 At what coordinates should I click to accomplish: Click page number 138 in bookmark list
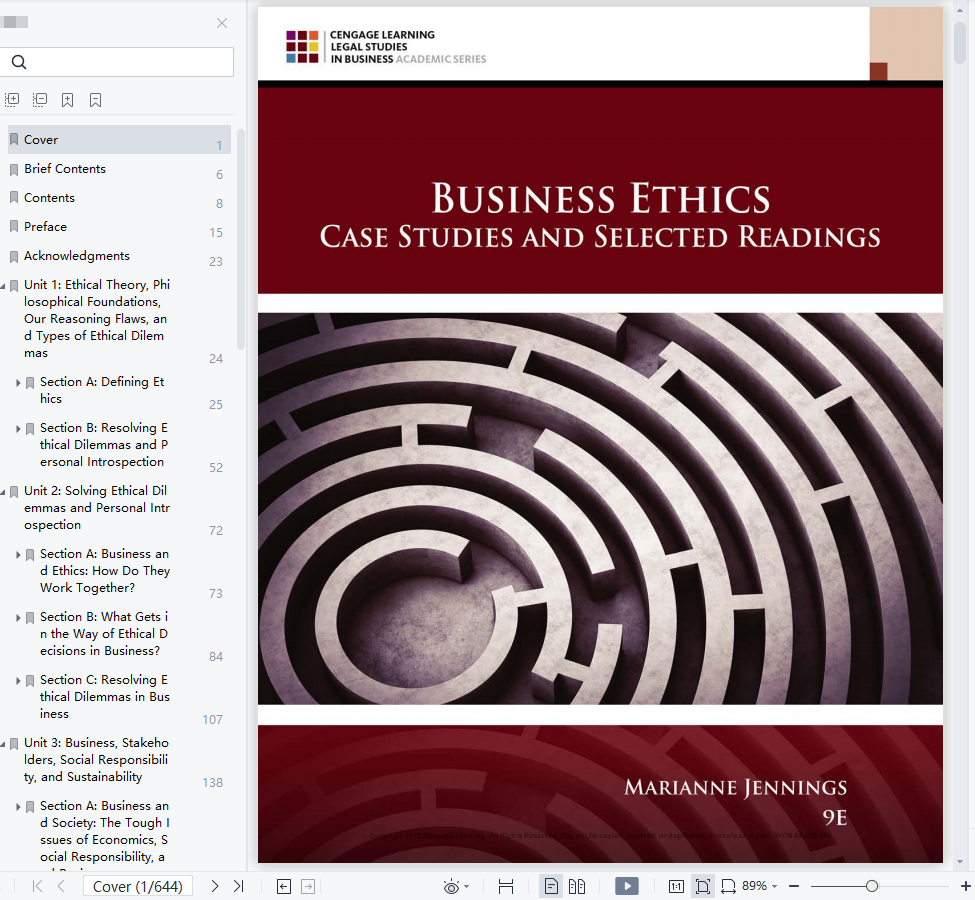[x=213, y=782]
